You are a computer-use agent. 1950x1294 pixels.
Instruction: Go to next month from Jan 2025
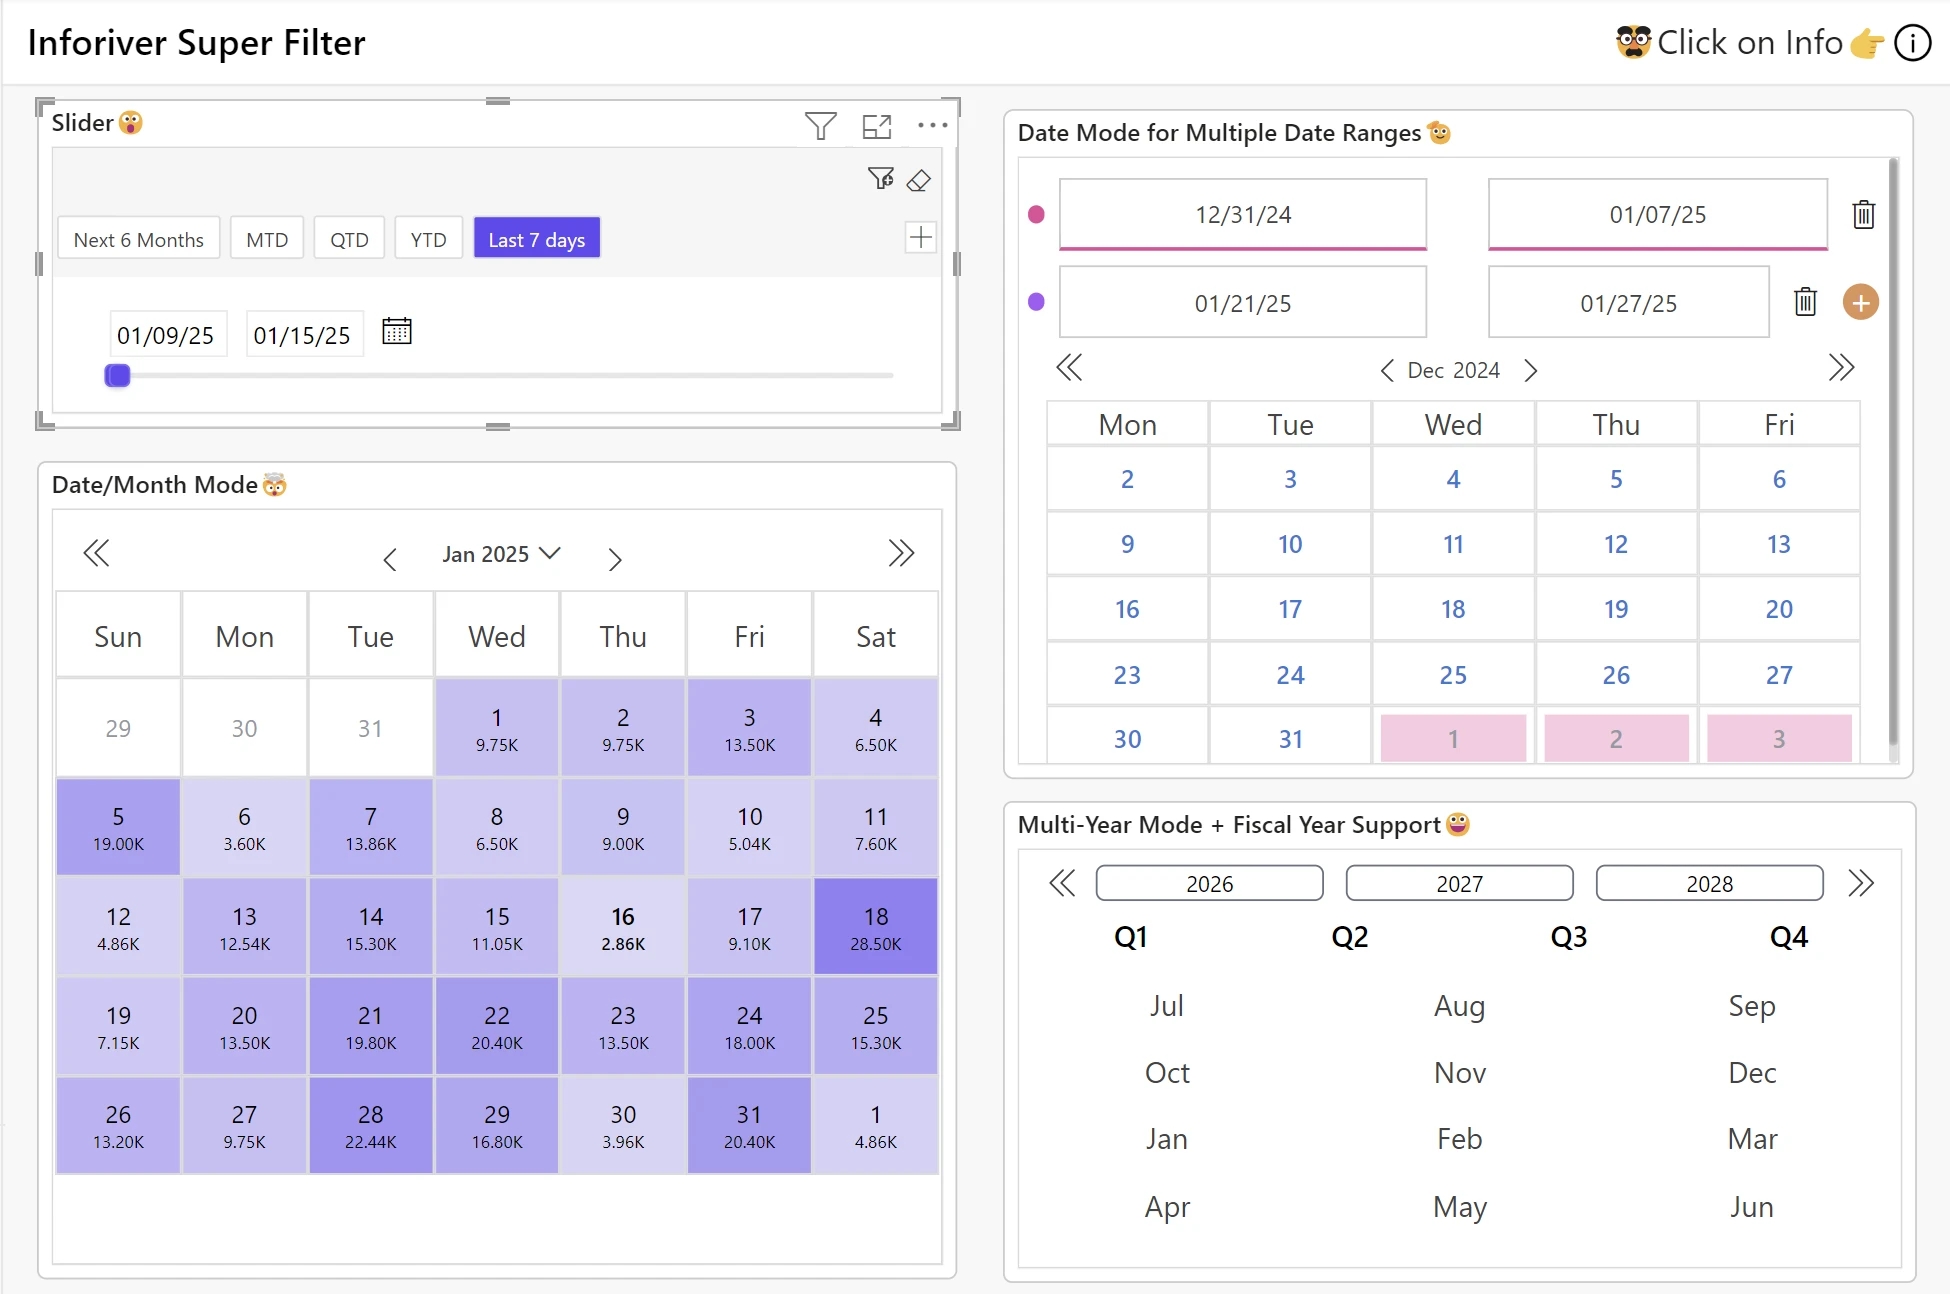(x=615, y=559)
